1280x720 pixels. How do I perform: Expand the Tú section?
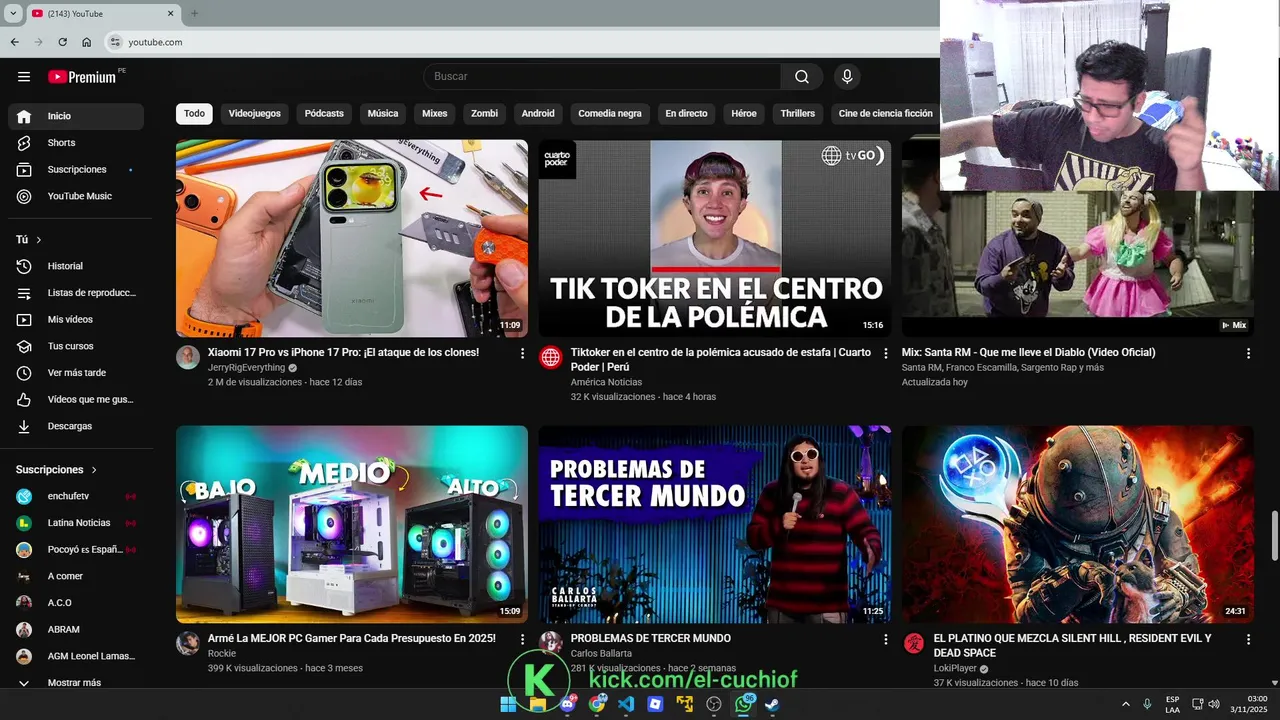pyautogui.click(x=29, y=240)
